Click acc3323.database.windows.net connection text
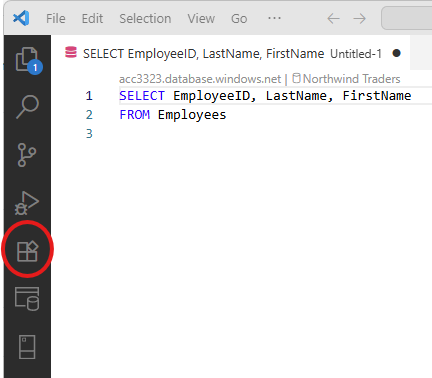The width and height of the screenshot is (432, 378). [x=200, y=79]
